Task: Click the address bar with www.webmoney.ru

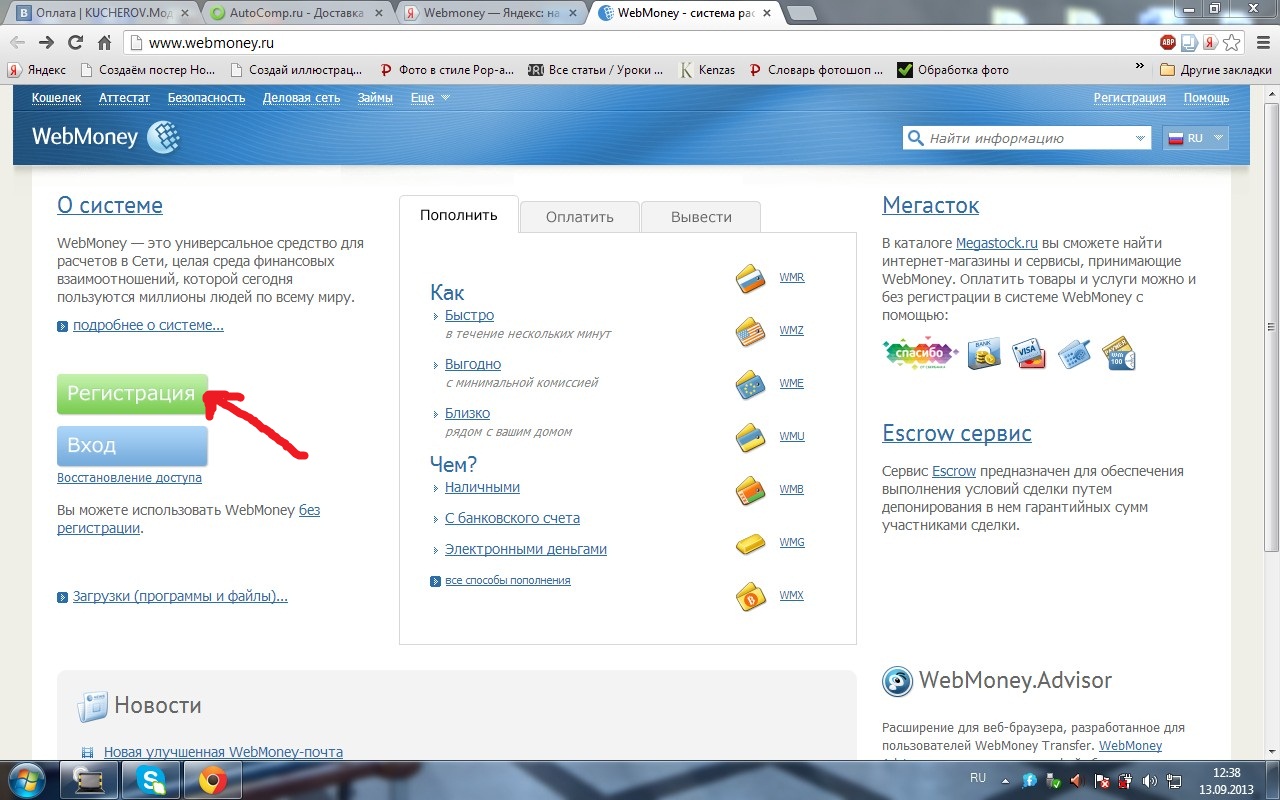Action: point(640,43)
